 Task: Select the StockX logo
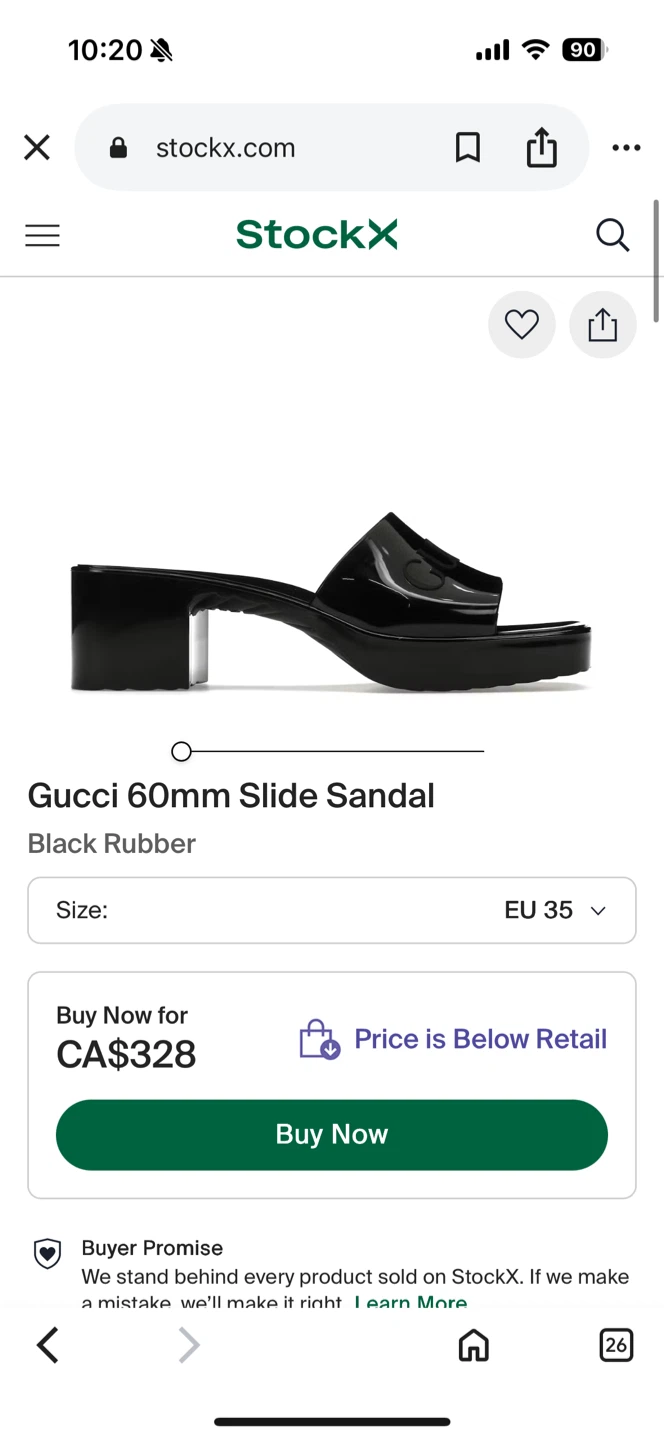316,234
